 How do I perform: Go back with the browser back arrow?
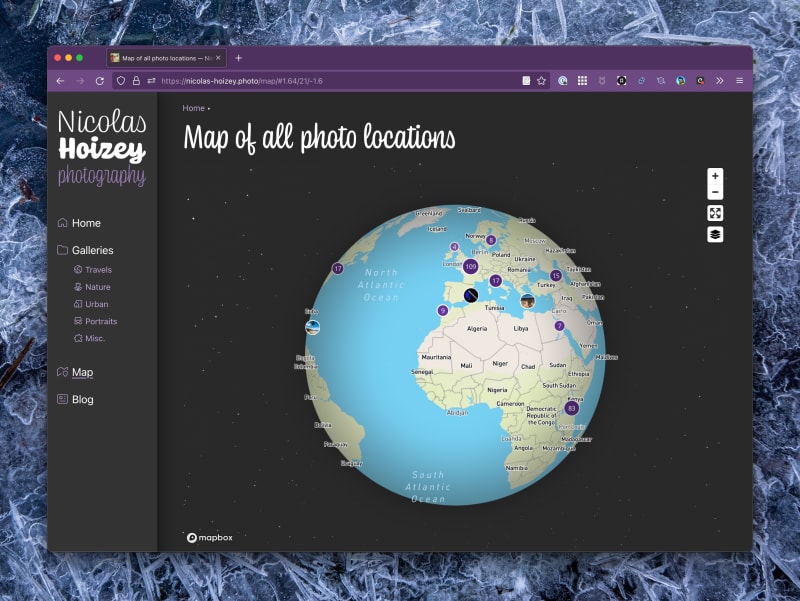coord(60,81)
